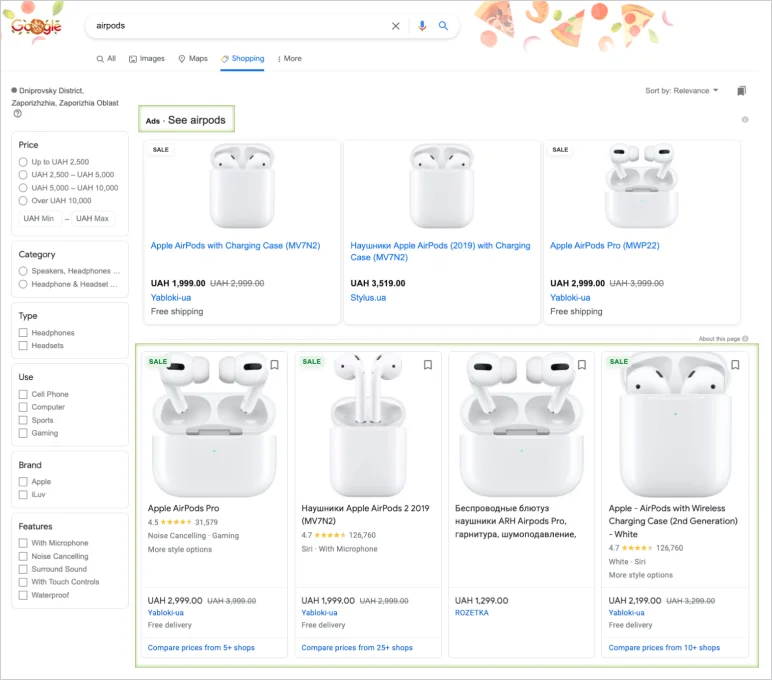Tick With Touch Controls feature
The width and height of the screenshot is (772, 680).
(23, 582)
